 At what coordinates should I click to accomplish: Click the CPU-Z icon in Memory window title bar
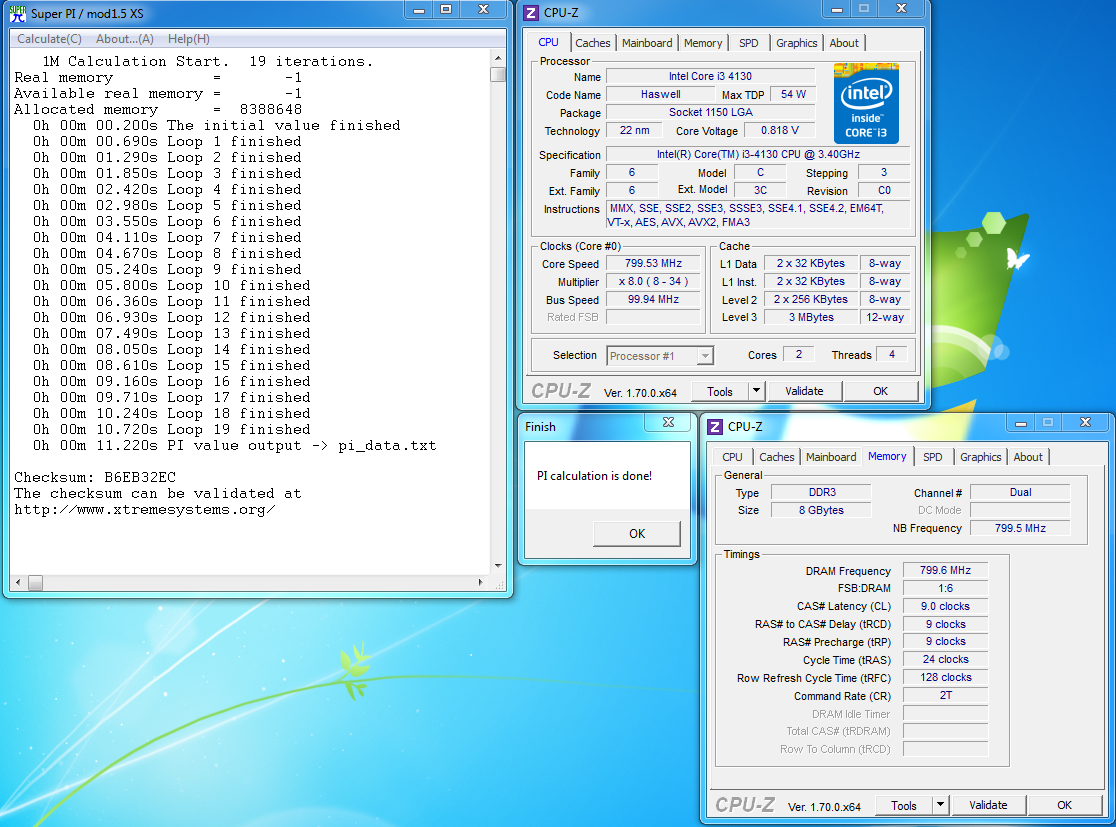[715, 426]
